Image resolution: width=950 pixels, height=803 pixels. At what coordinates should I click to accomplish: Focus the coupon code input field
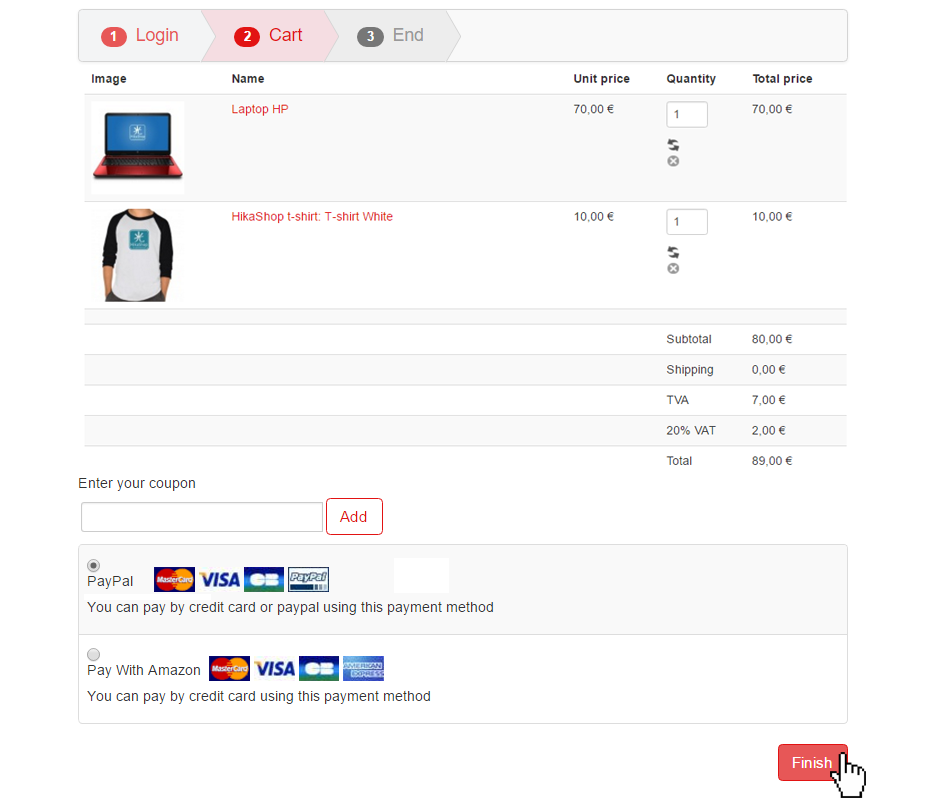[202, 517]
